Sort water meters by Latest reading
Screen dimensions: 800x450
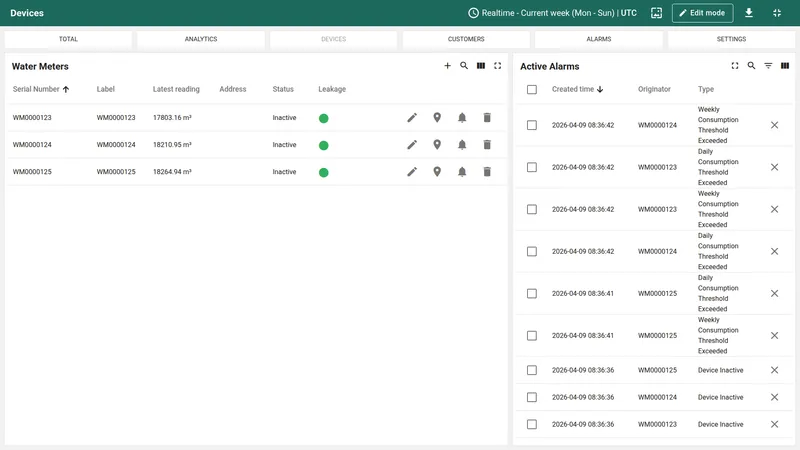click(176, 89)
